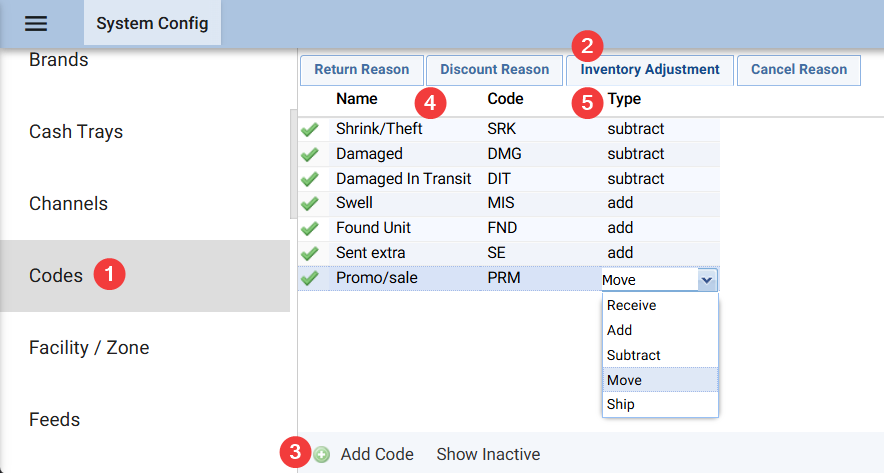Collapse the Type dropdown arrow
884x473 pixels.
(x=707, y=280)
